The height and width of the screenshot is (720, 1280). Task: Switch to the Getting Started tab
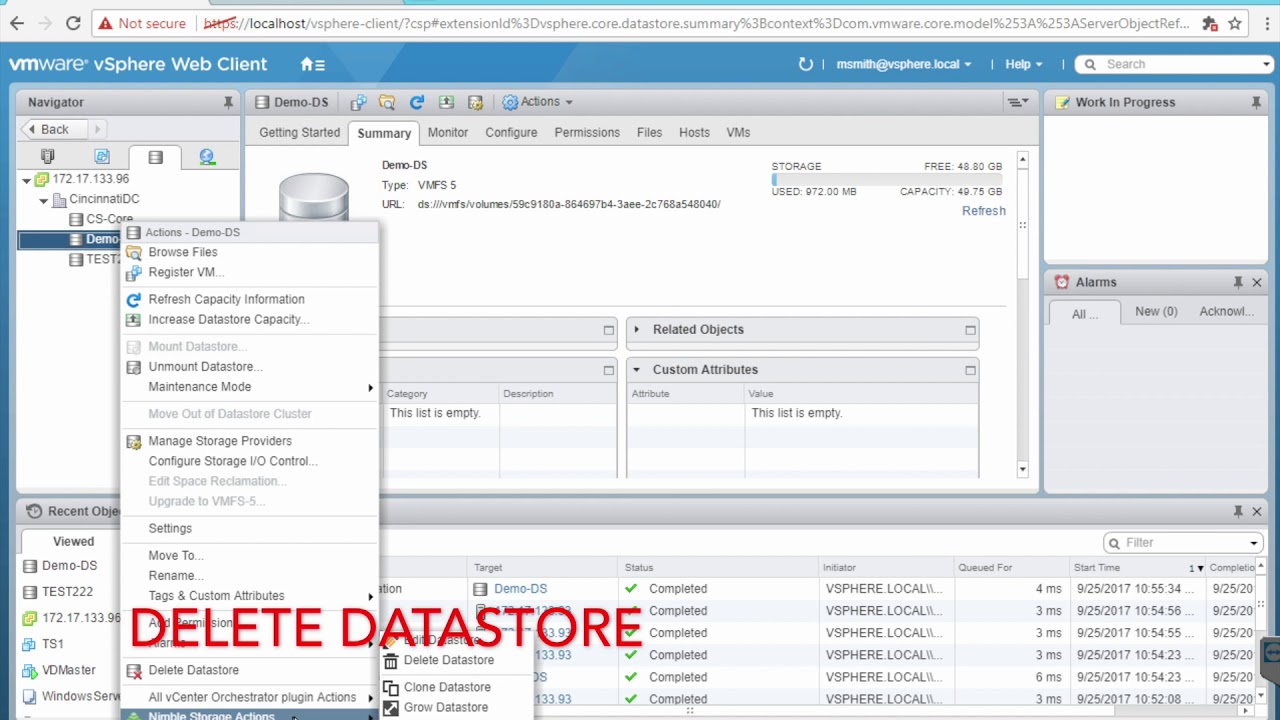tap(300, 132)
